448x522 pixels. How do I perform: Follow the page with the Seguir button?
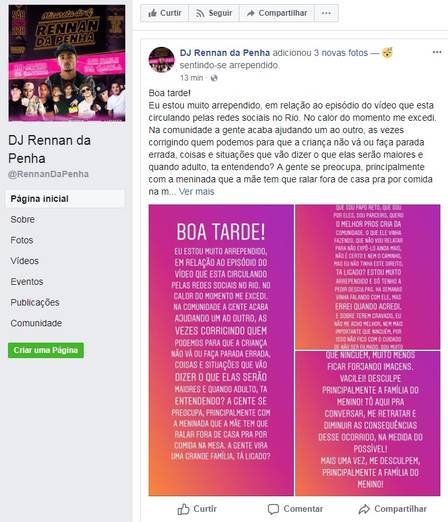click(214, 13)
